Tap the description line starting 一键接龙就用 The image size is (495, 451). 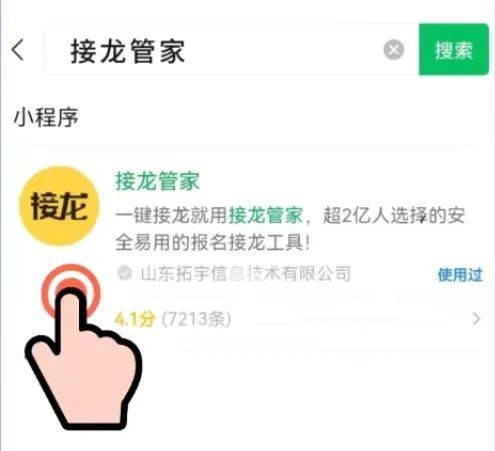click(x=290, y=215)
